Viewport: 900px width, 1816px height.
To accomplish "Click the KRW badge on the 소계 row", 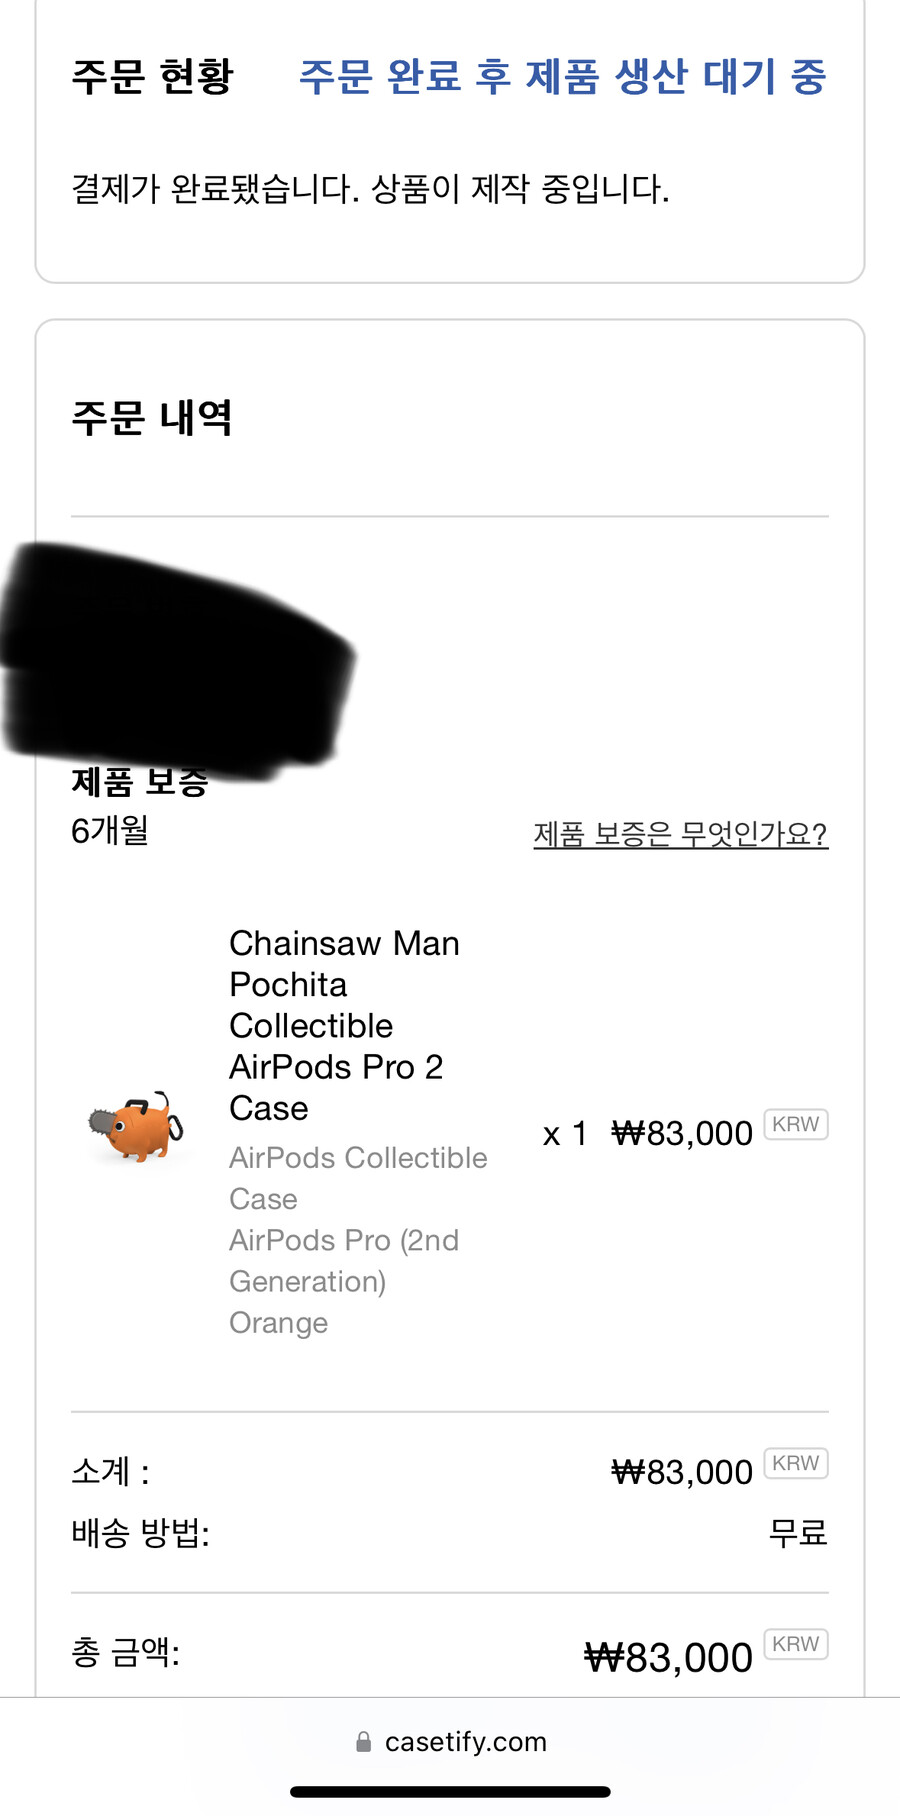I will [796, 1464].
